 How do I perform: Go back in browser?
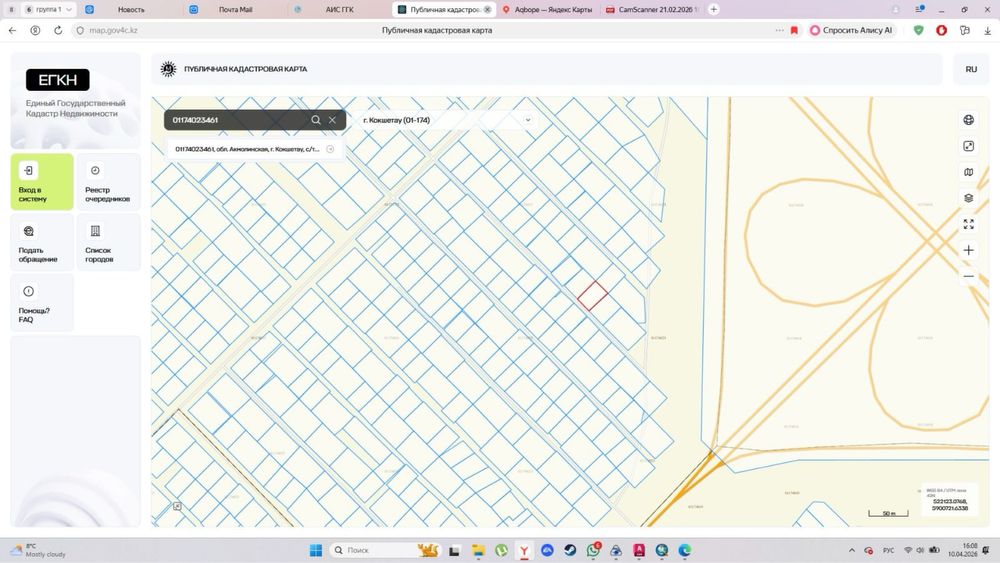(13, 30)
